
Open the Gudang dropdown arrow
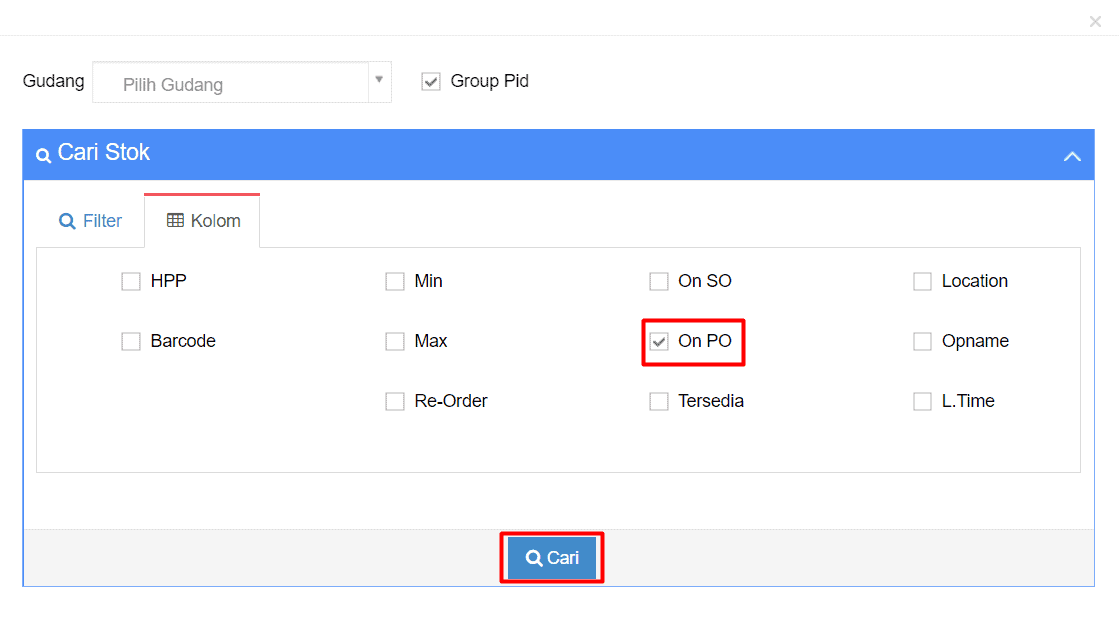pyautogui.click(x=379, y=79)
